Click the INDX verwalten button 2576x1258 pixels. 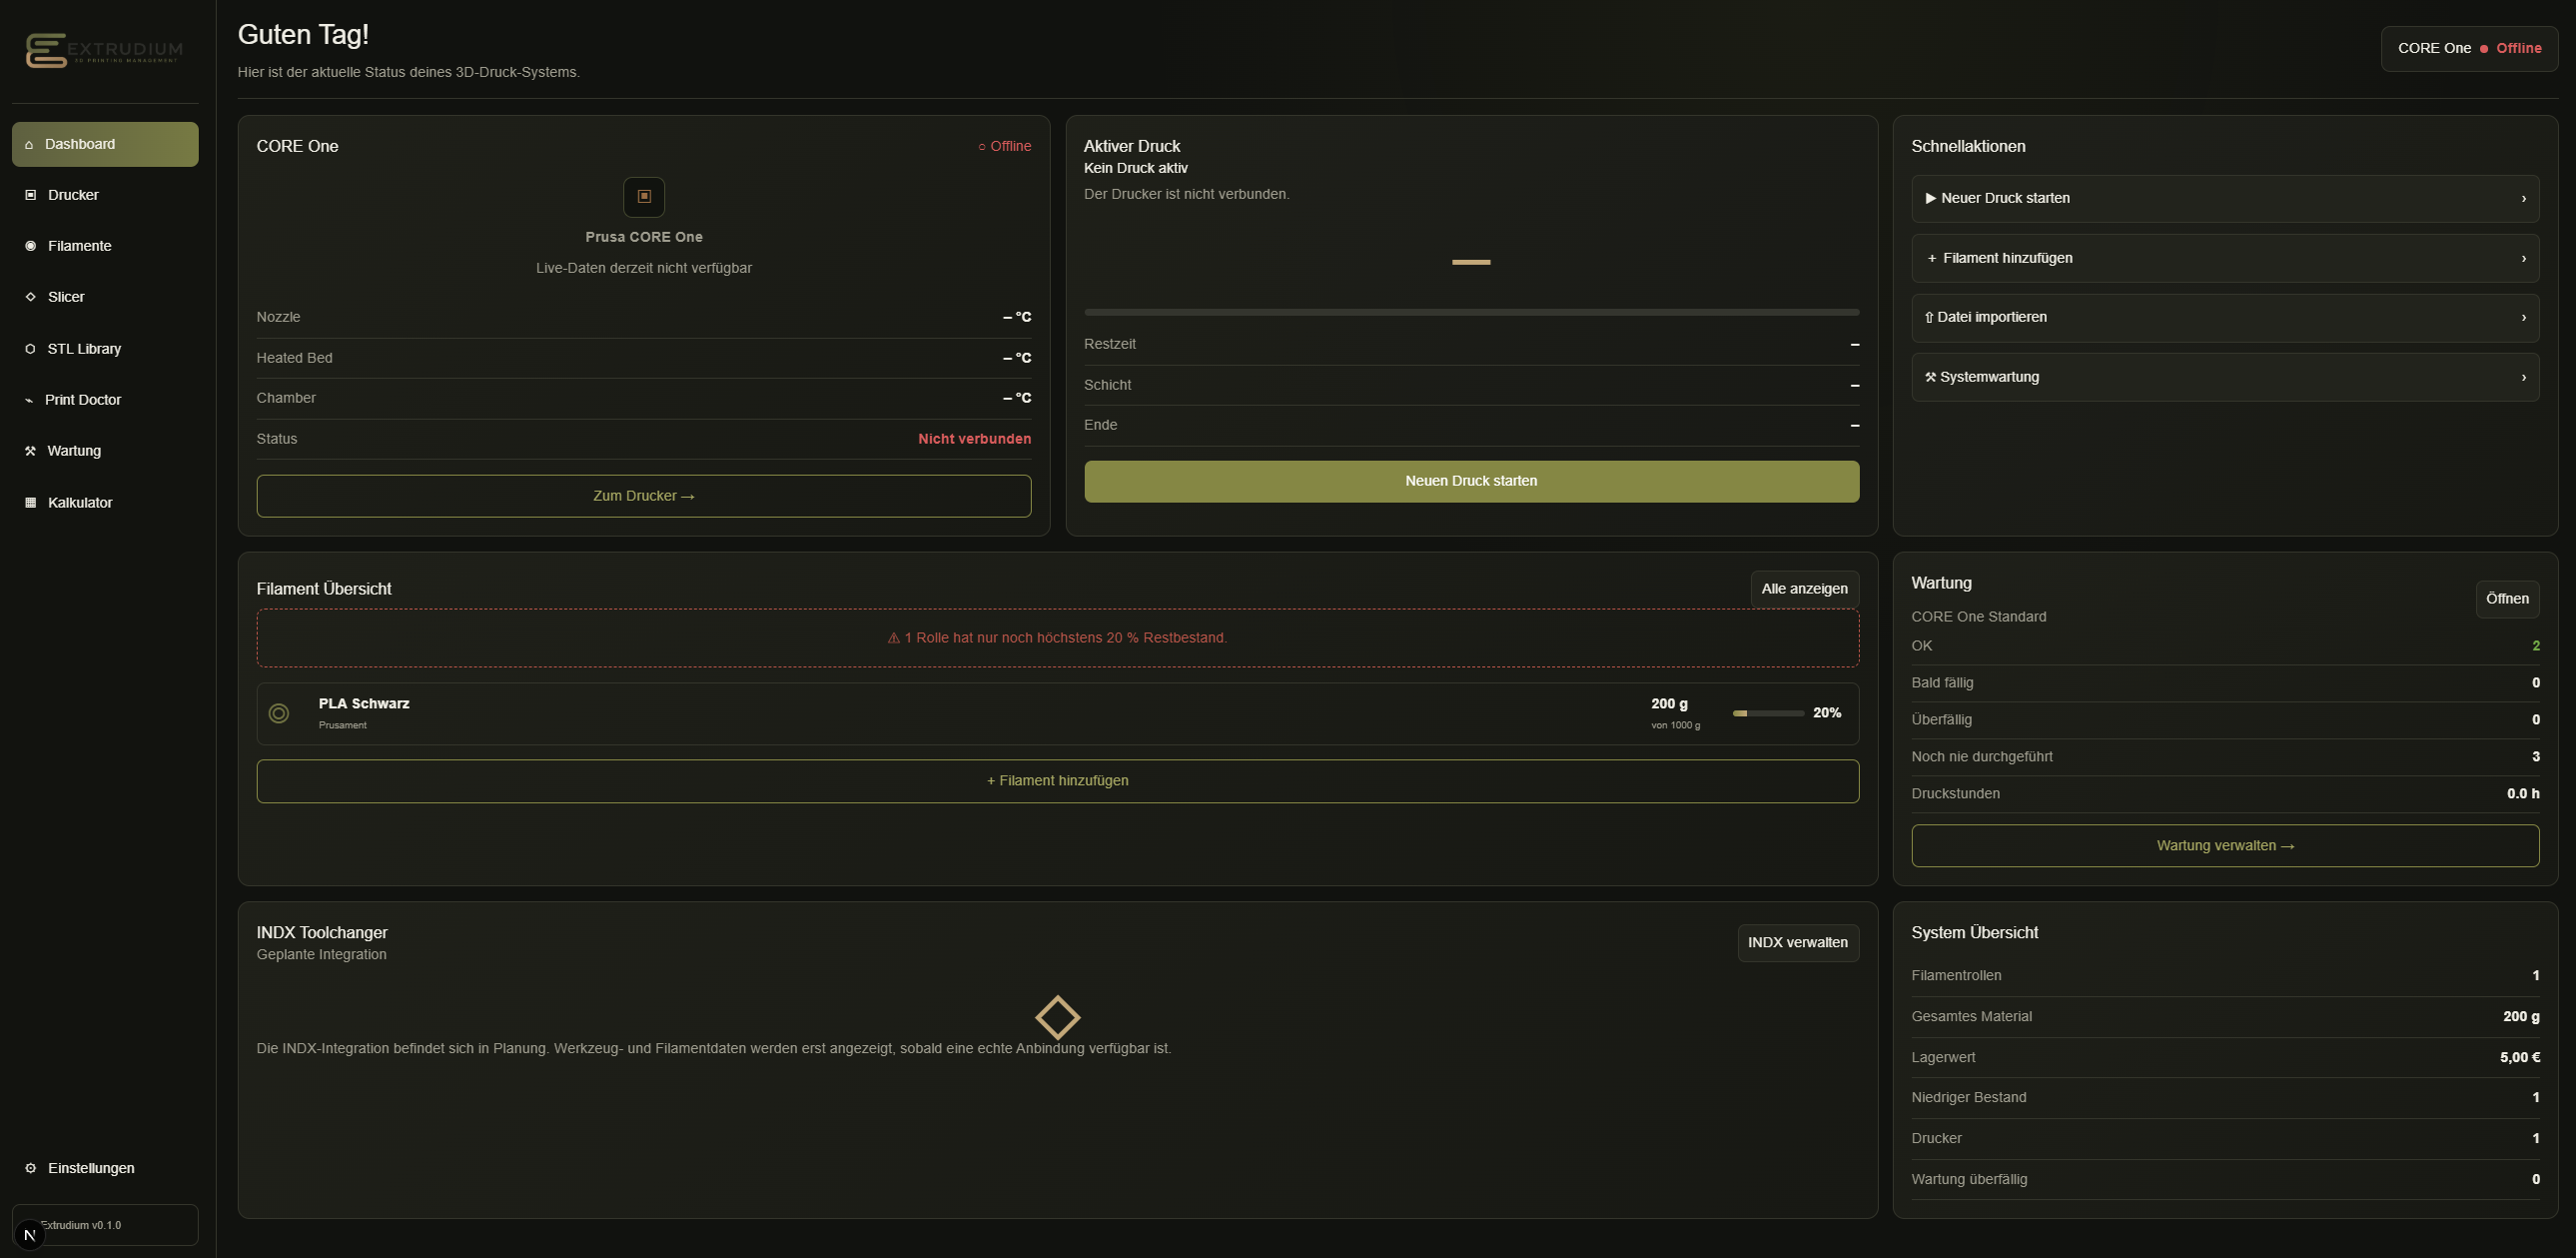click(x=1798, y=943)
